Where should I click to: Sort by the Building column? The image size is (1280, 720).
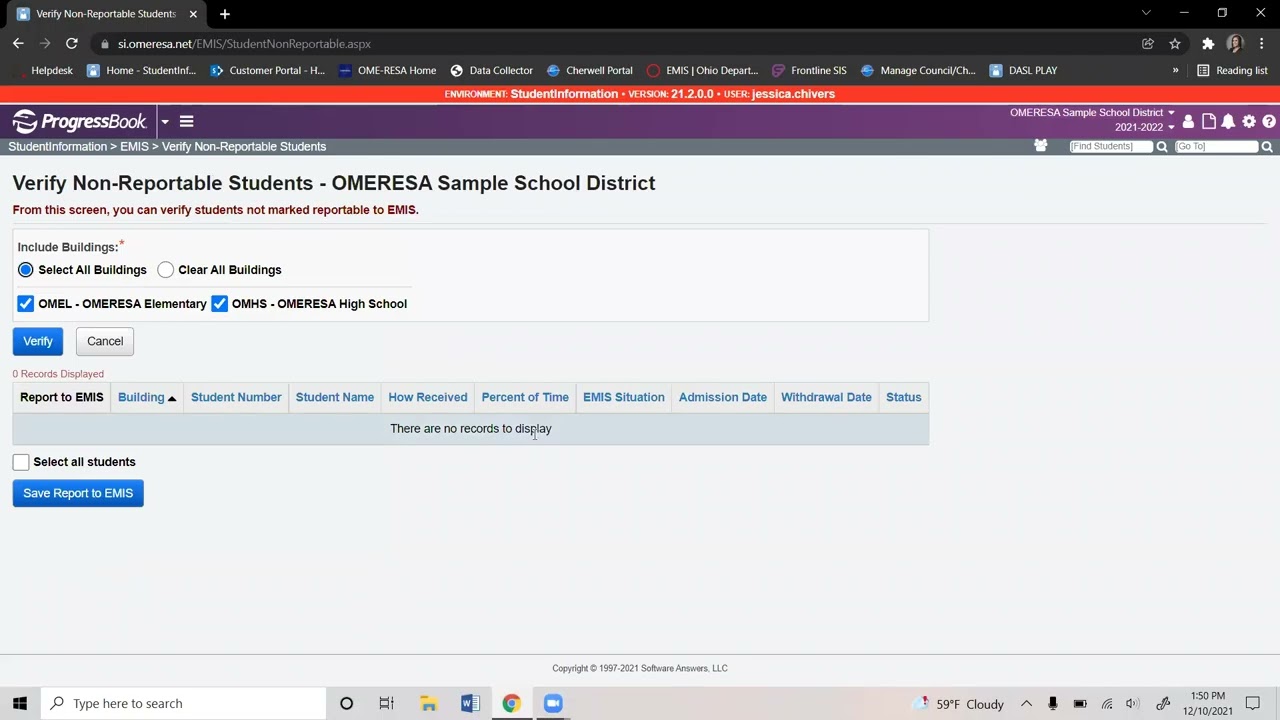141,397
